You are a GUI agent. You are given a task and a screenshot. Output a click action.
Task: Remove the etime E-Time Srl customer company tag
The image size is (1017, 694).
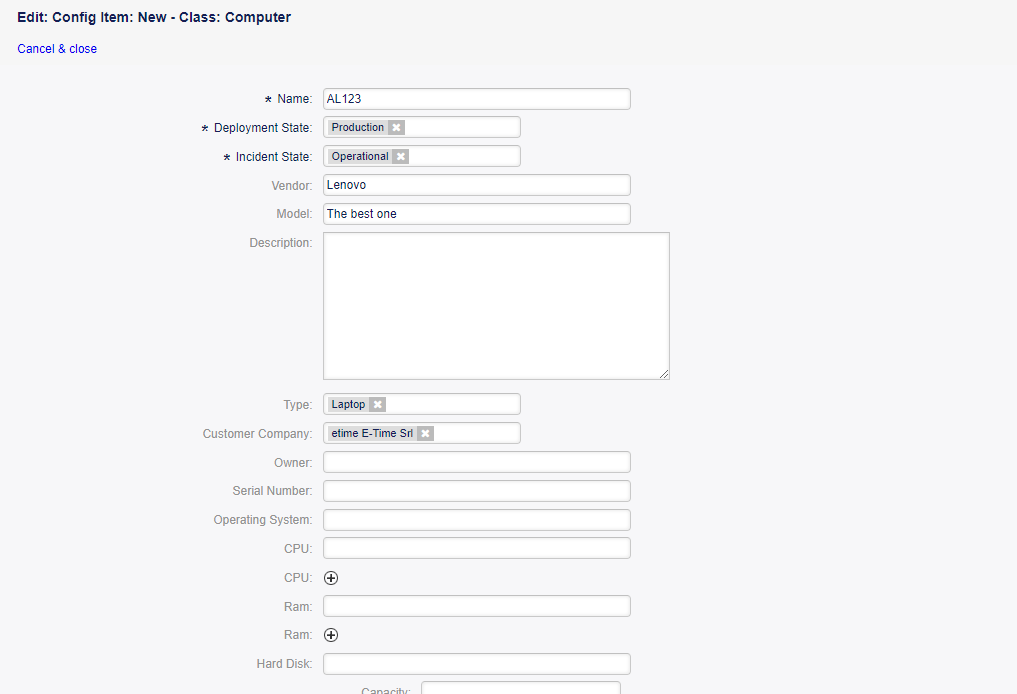pyautogui.click(x=425, y=433)
